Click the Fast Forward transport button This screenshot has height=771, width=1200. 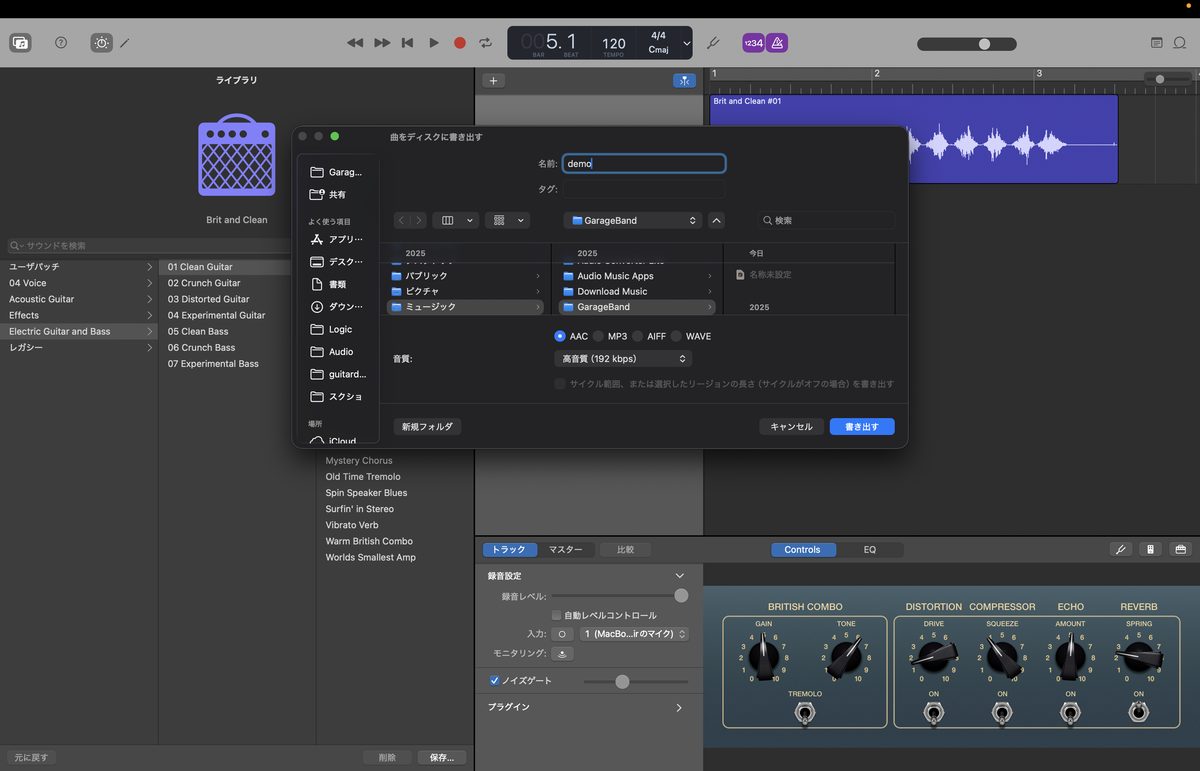click(x=382, y=43)
